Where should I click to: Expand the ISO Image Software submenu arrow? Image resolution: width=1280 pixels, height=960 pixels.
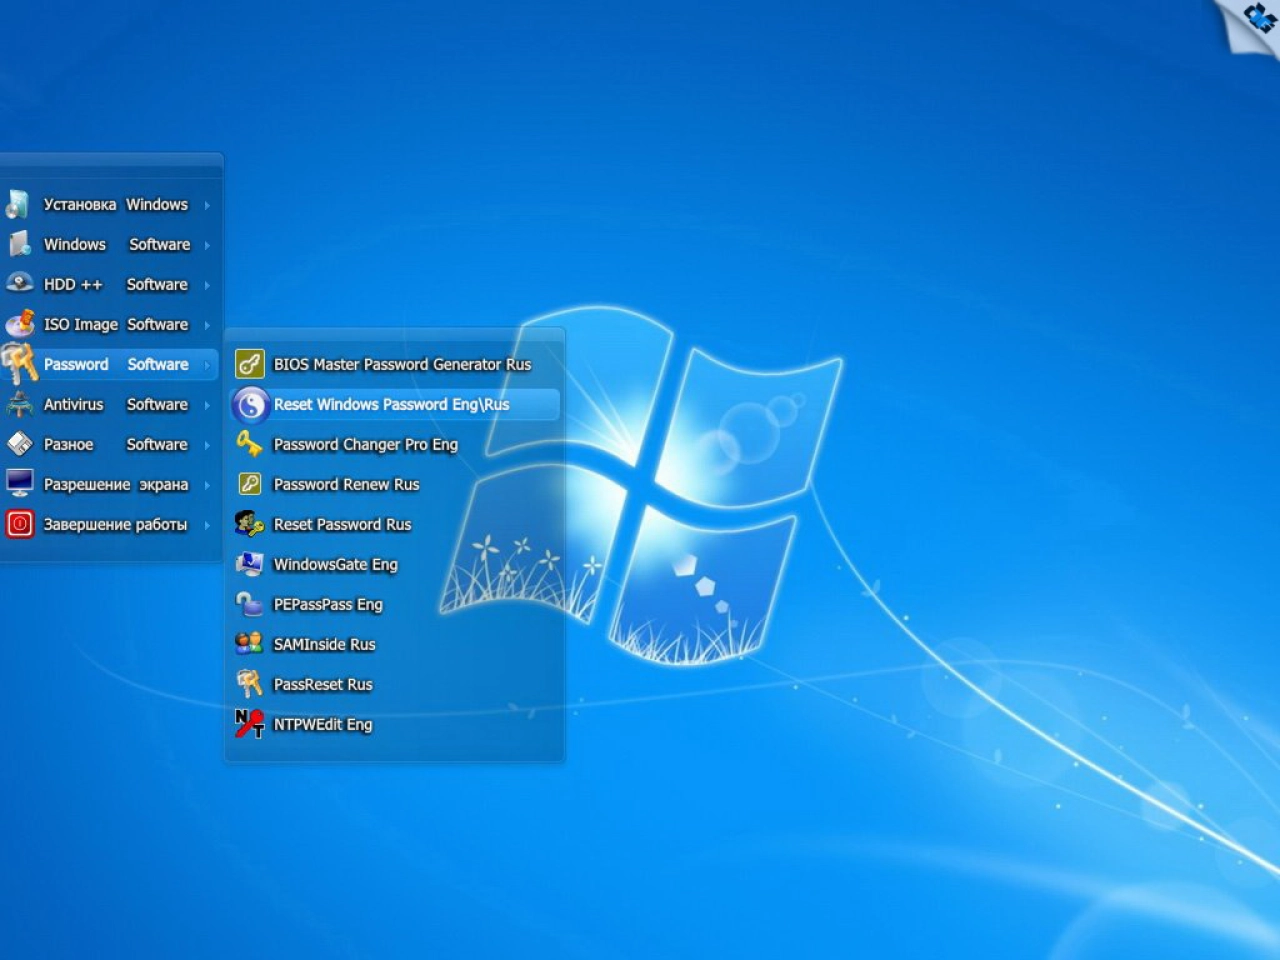tap(207, 325)
